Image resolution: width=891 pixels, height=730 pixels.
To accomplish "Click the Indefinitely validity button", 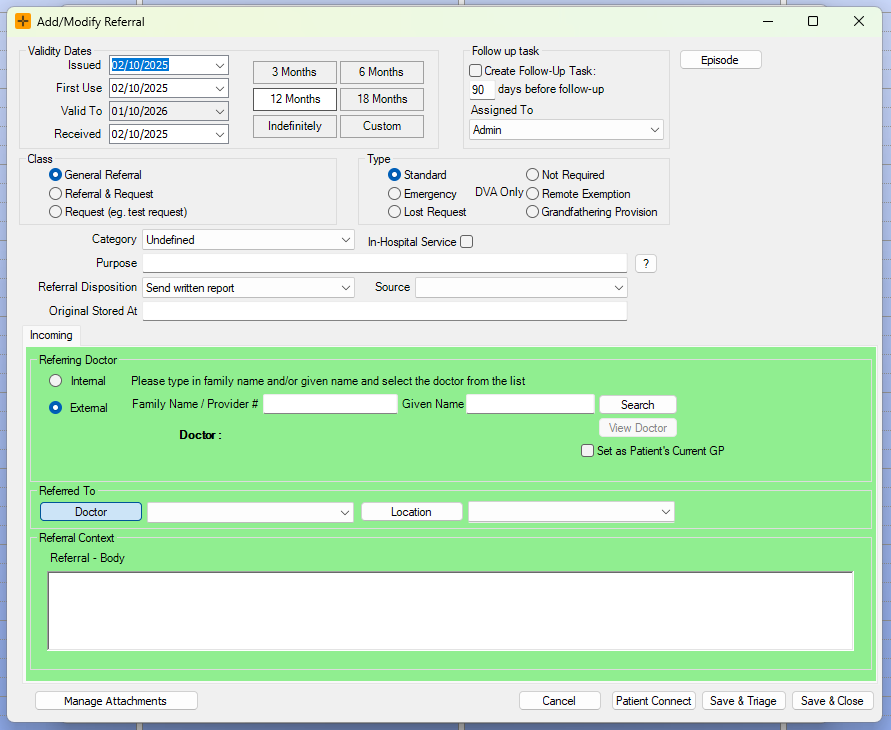I will point(294,126).
